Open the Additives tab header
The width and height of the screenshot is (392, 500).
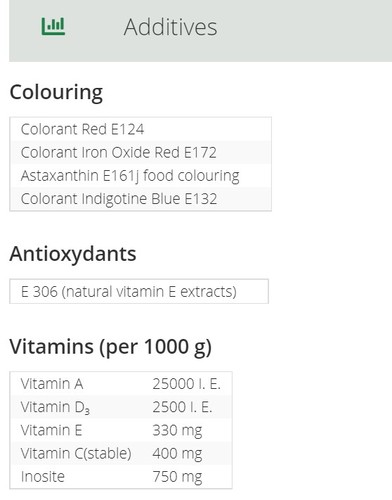tap(170, 27)
